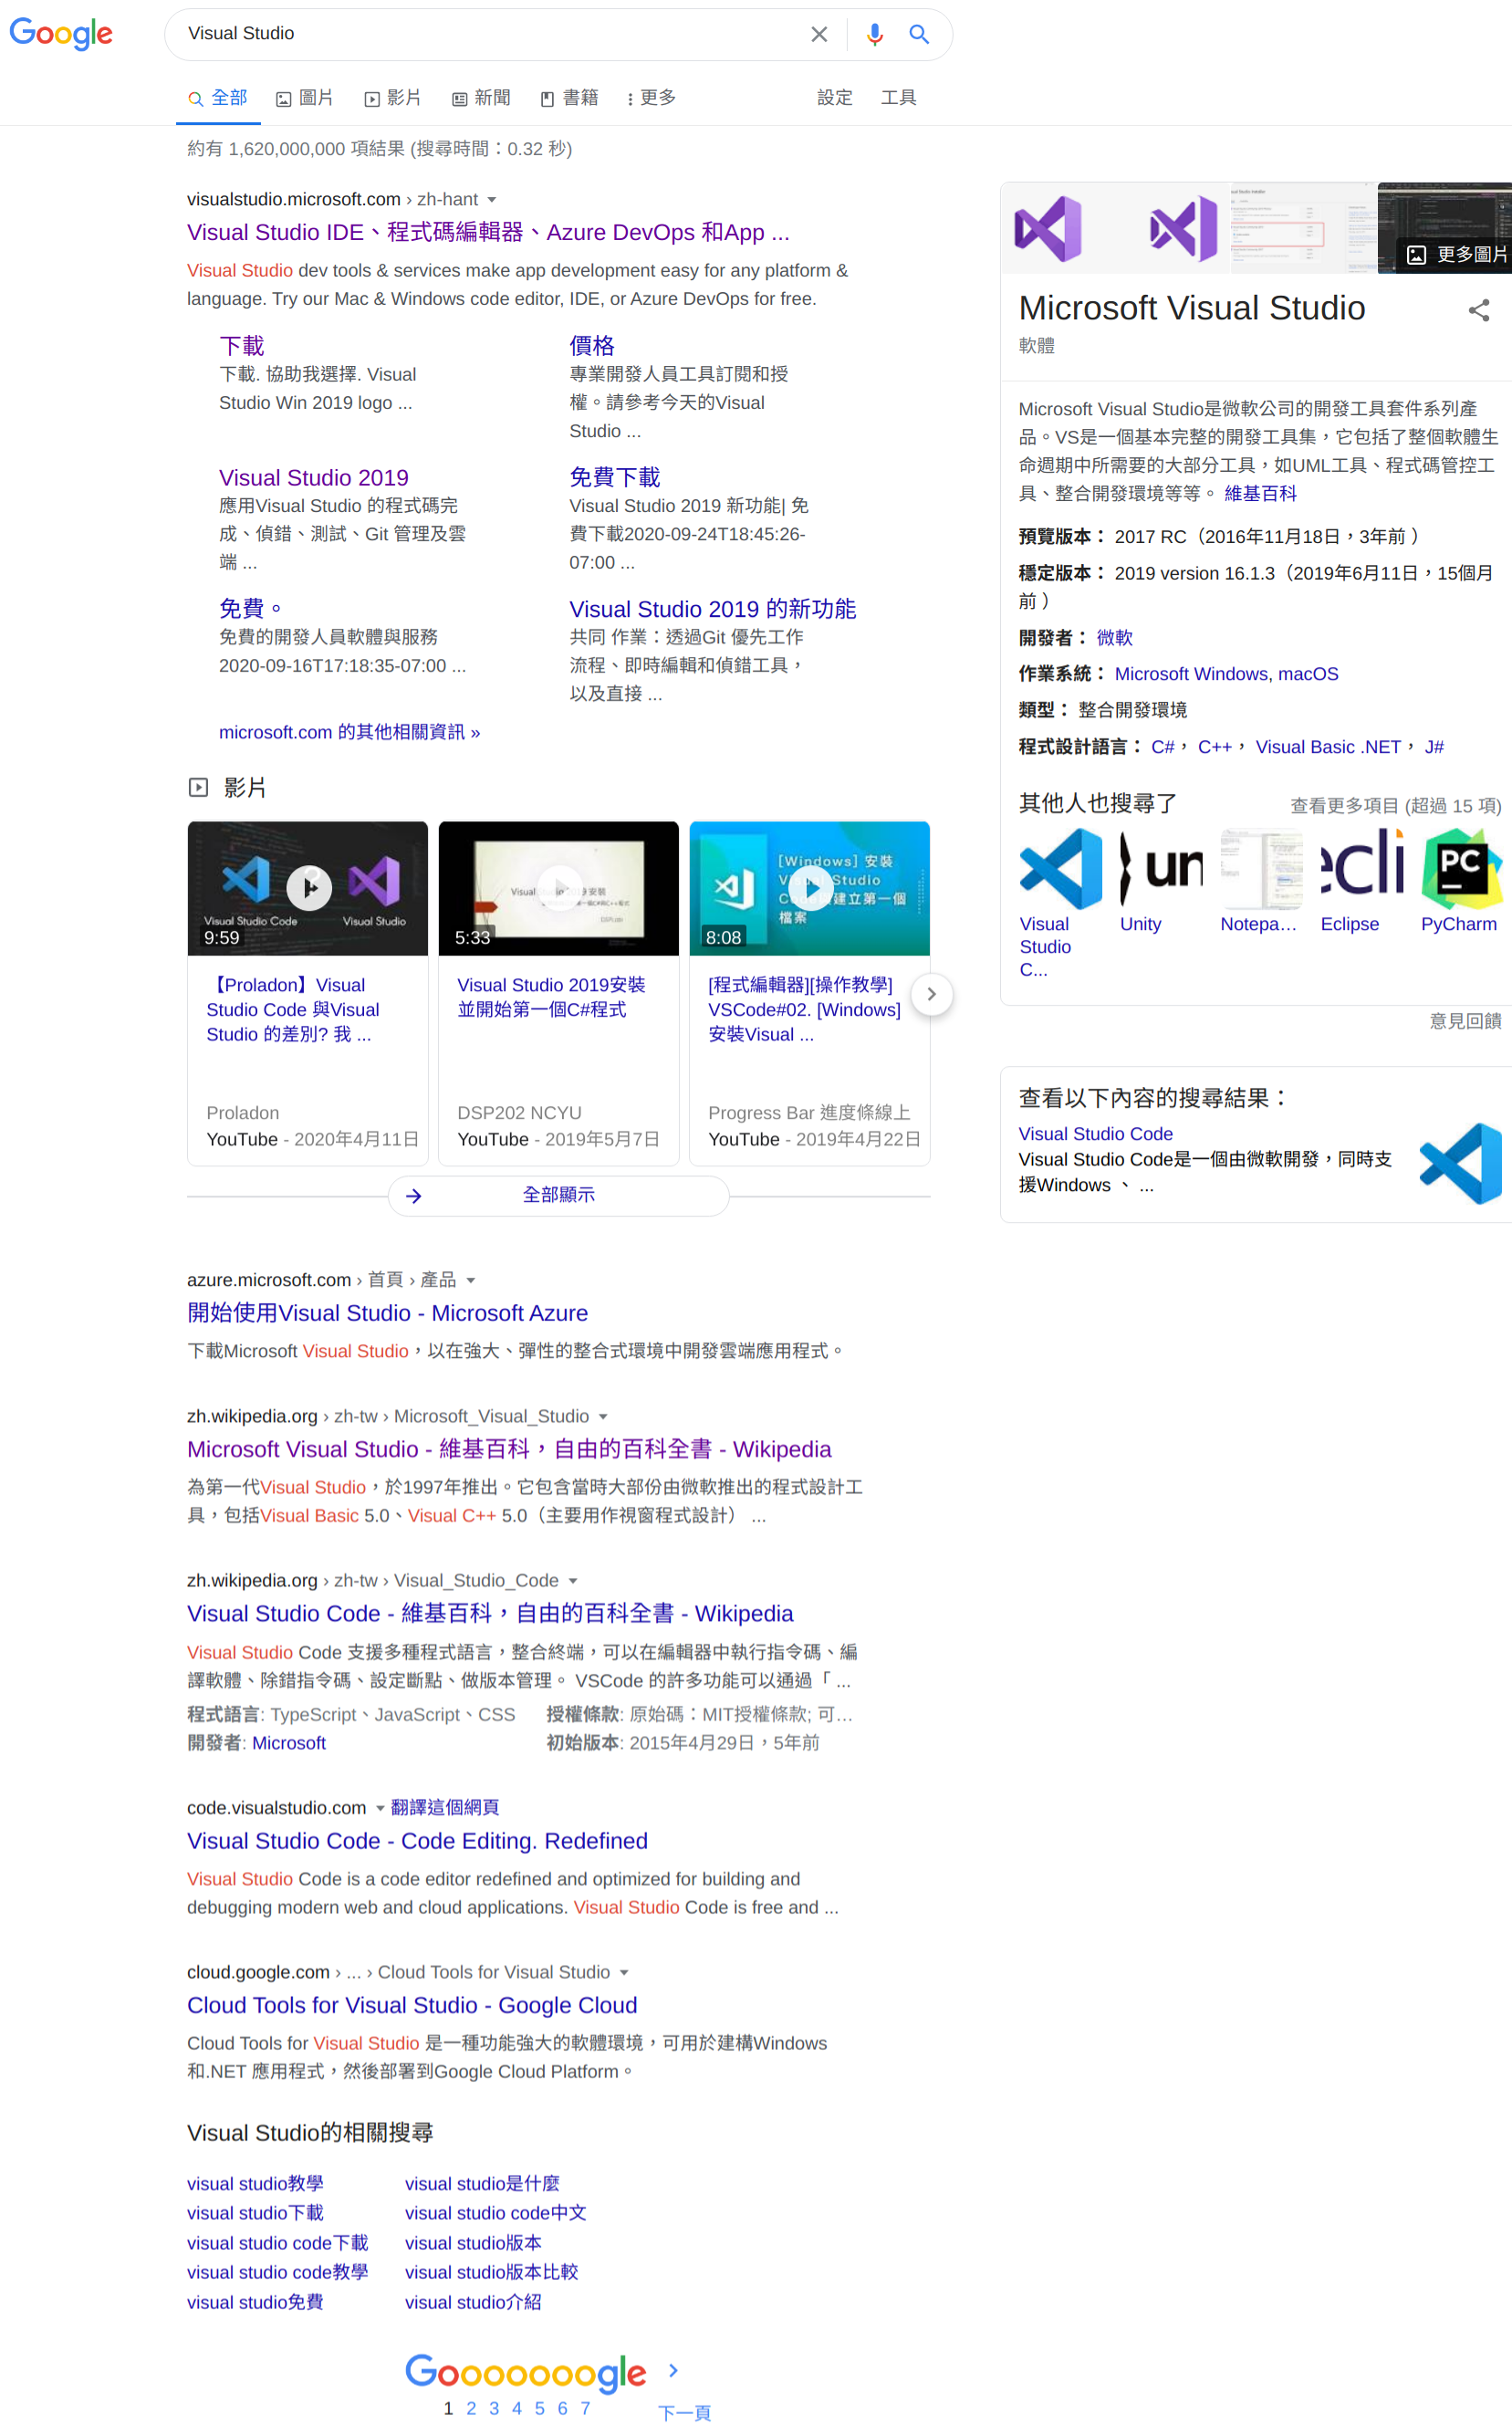Clear the search box with X icon

pyautogui.click(x=819, y=34)
